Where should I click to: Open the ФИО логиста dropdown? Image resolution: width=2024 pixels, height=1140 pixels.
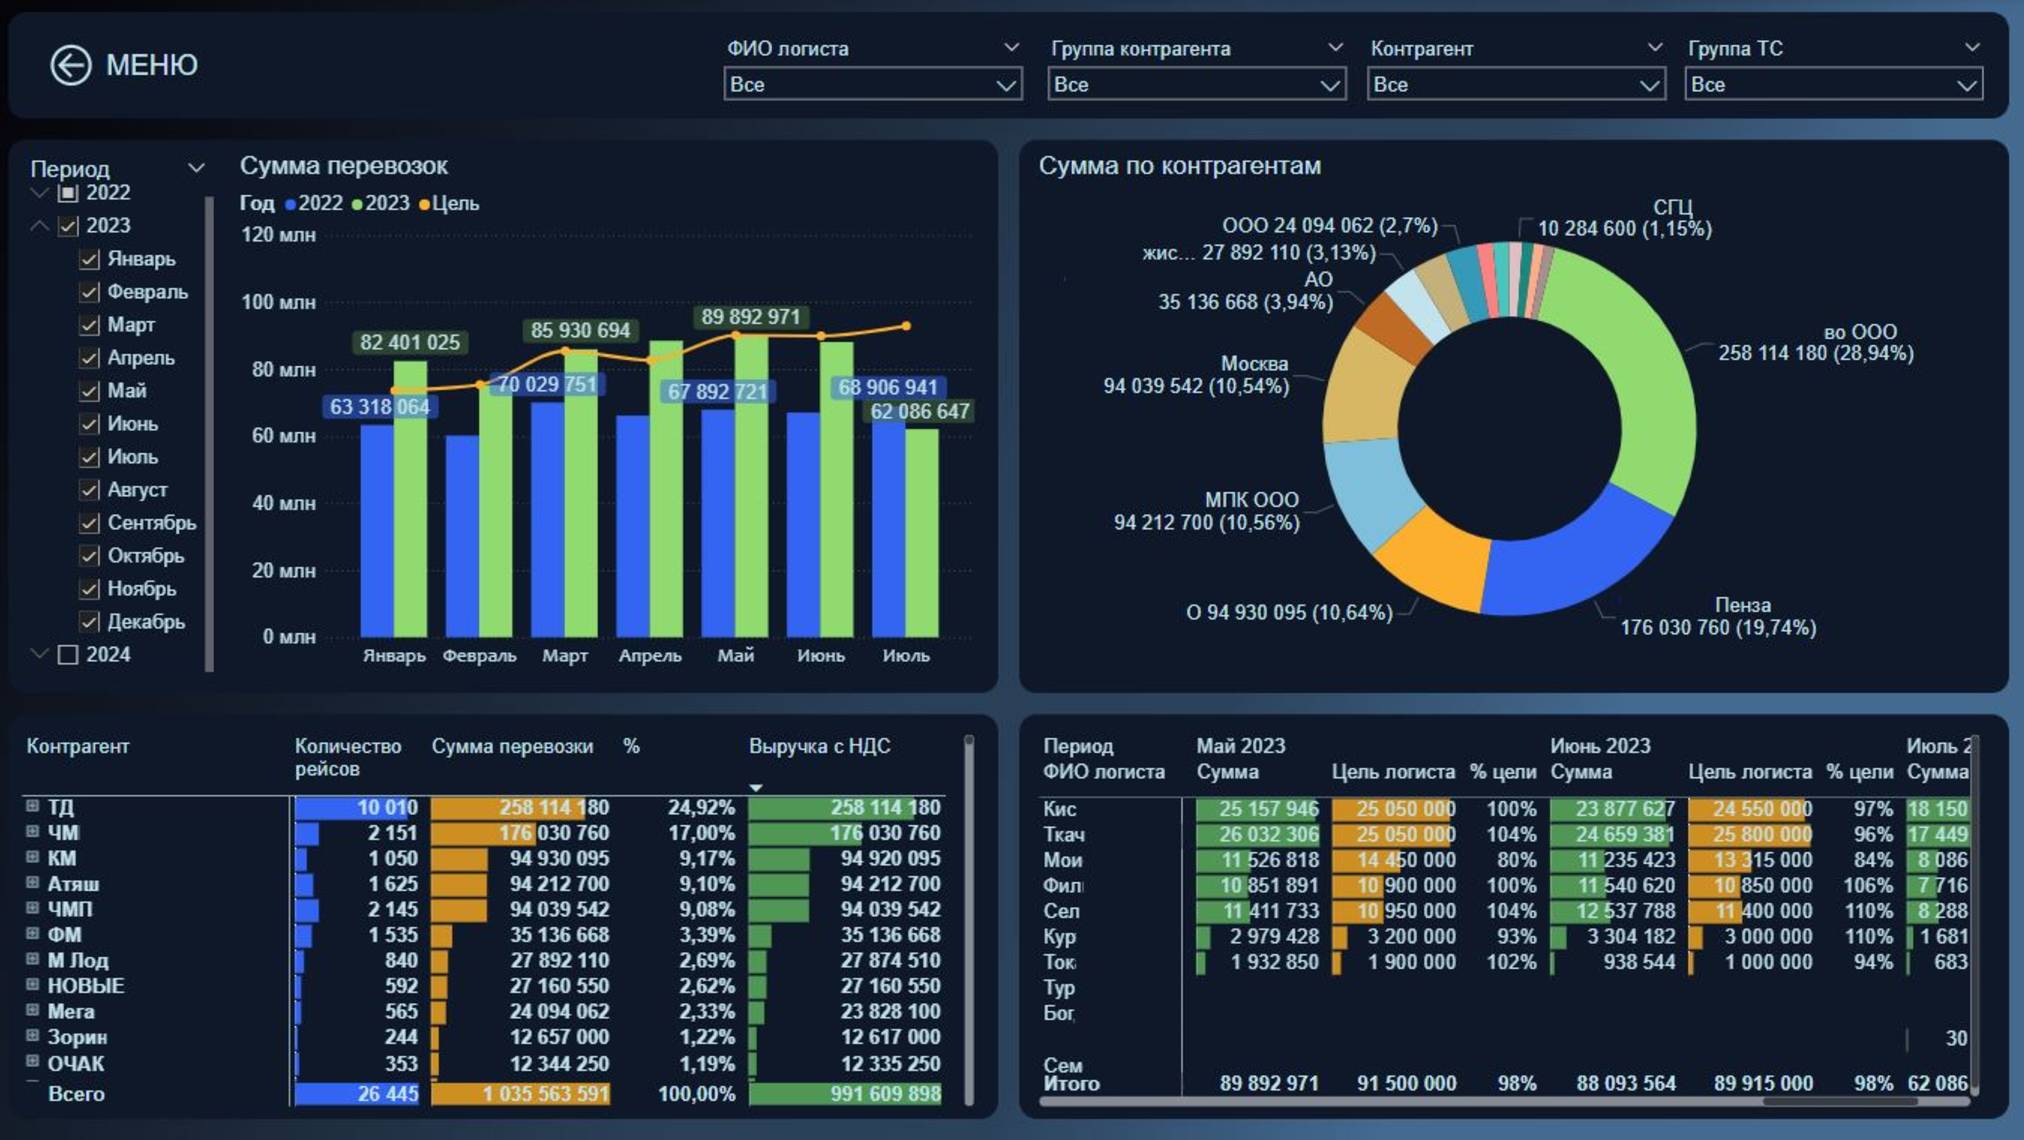tap(1005, 85)
